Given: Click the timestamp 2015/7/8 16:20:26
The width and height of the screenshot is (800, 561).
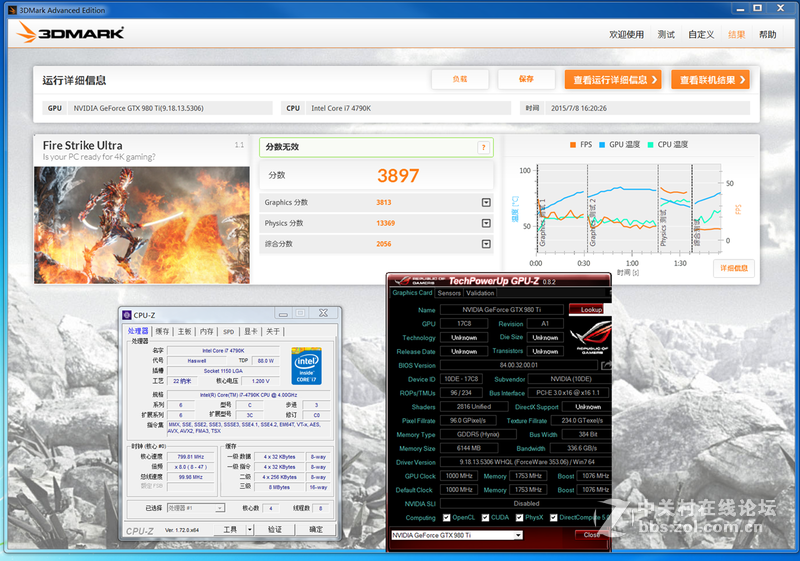Looking at the screenshot, I should pos(579,108).
